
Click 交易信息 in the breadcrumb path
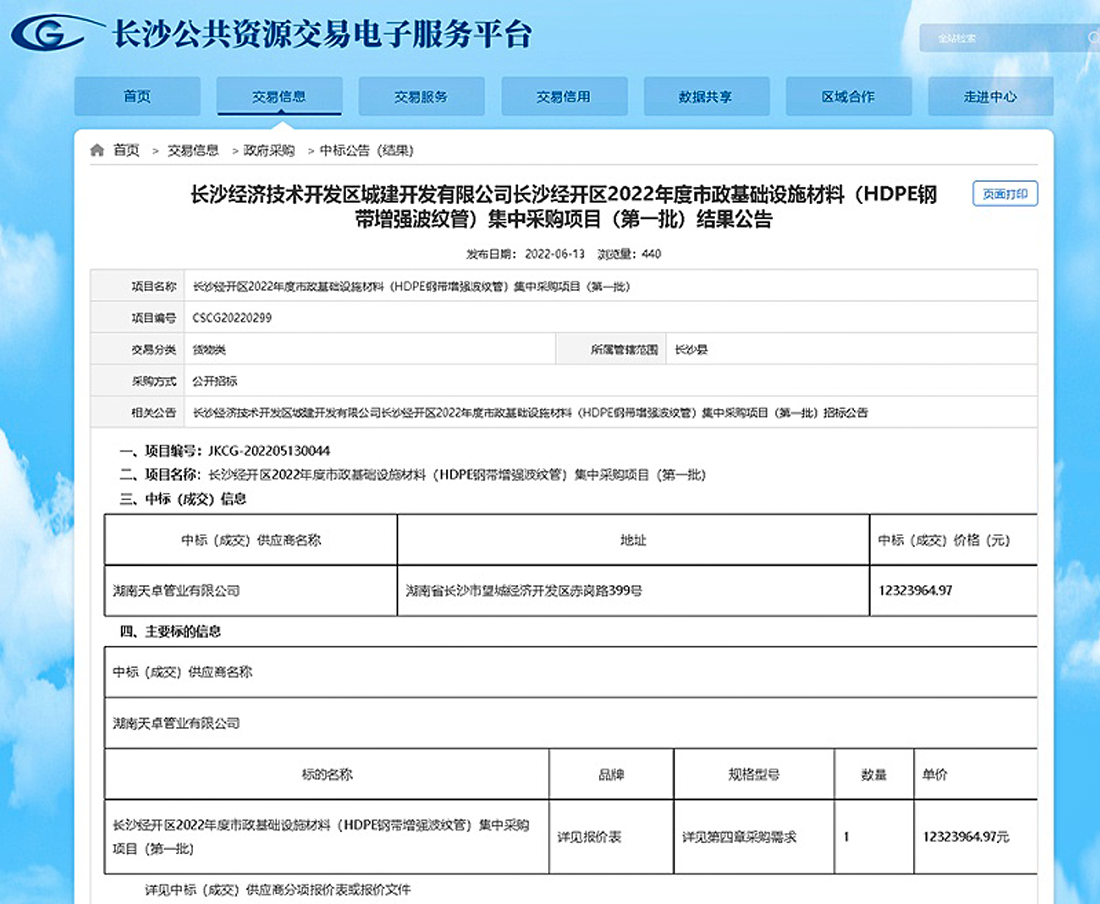coord(193,151)
